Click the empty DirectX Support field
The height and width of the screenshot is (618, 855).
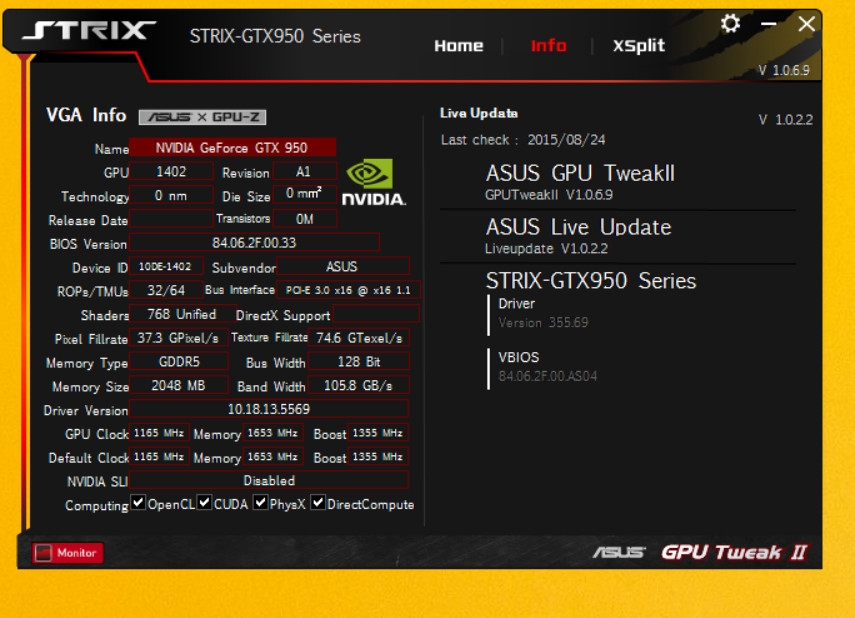[376, 314]
